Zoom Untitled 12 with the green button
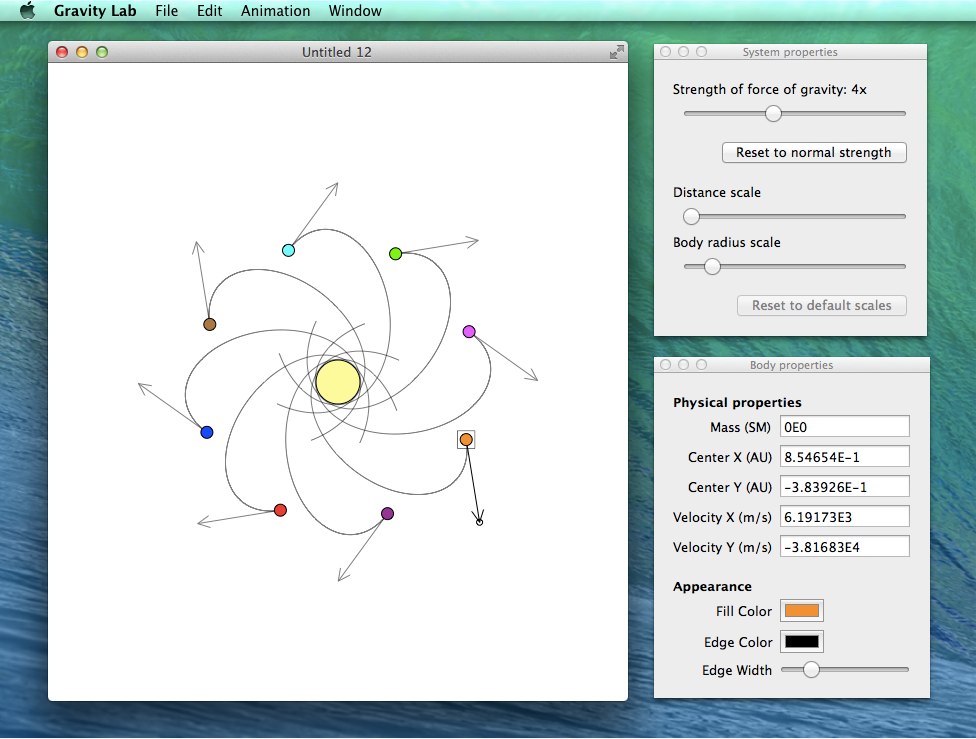The image size is (976, 739). tap(102, 52)
